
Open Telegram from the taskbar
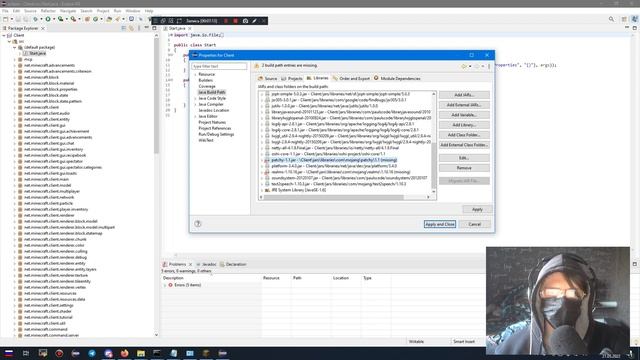coord(92,353)
